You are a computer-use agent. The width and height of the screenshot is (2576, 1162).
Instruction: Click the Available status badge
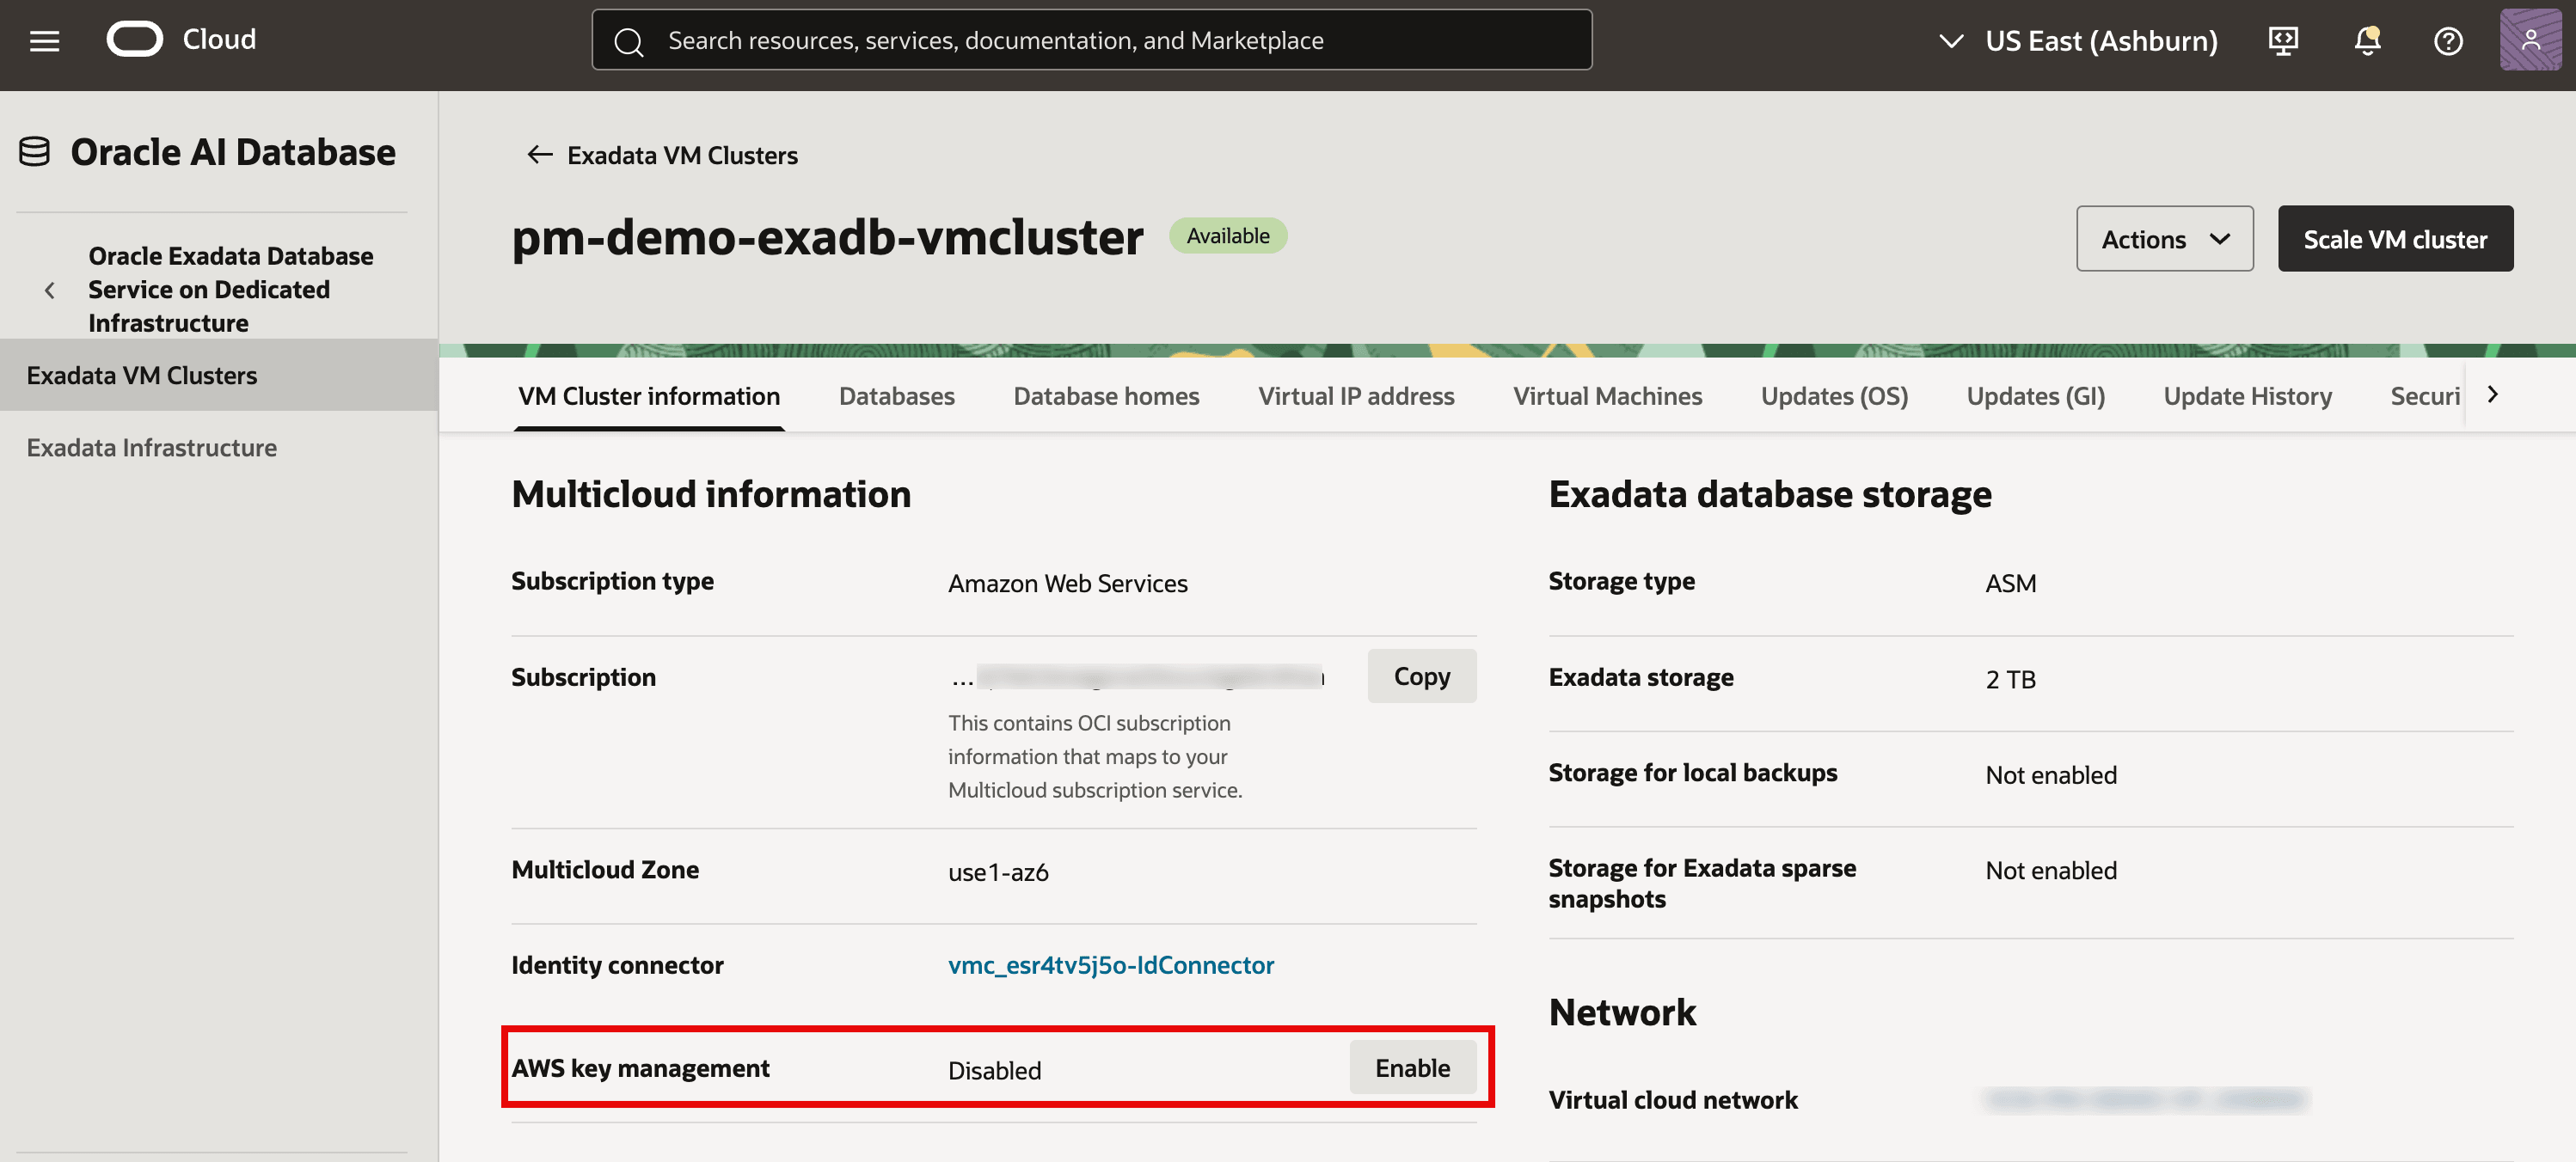point(1227,236)
